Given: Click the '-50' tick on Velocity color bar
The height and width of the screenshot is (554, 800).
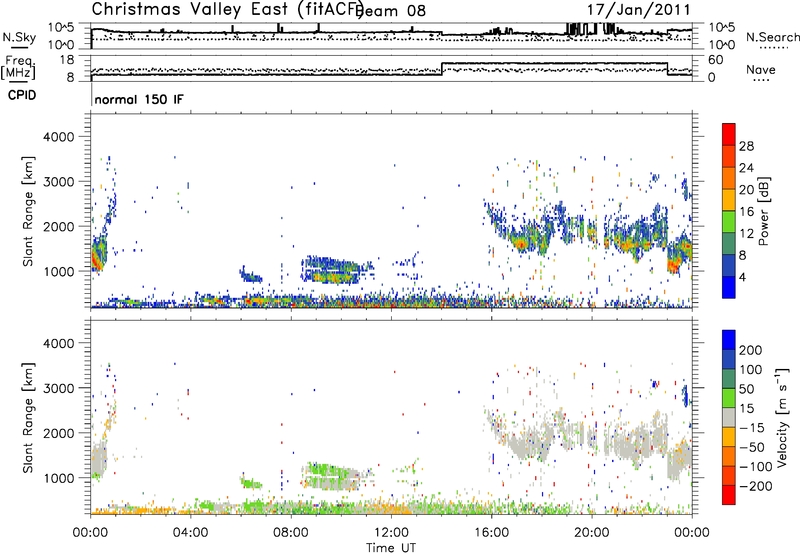Looking at the screenshot, I should tap(752, 447).
